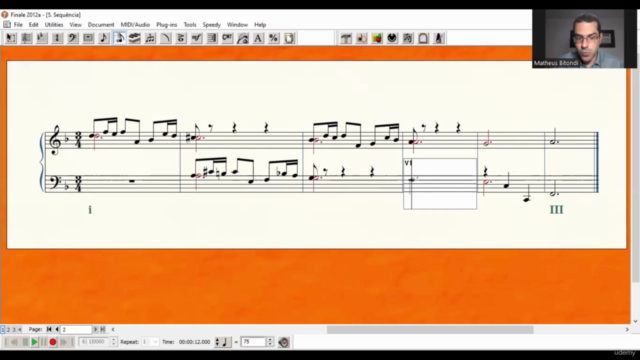
Task: Start playback with green play button
Action: coord(35,342)
